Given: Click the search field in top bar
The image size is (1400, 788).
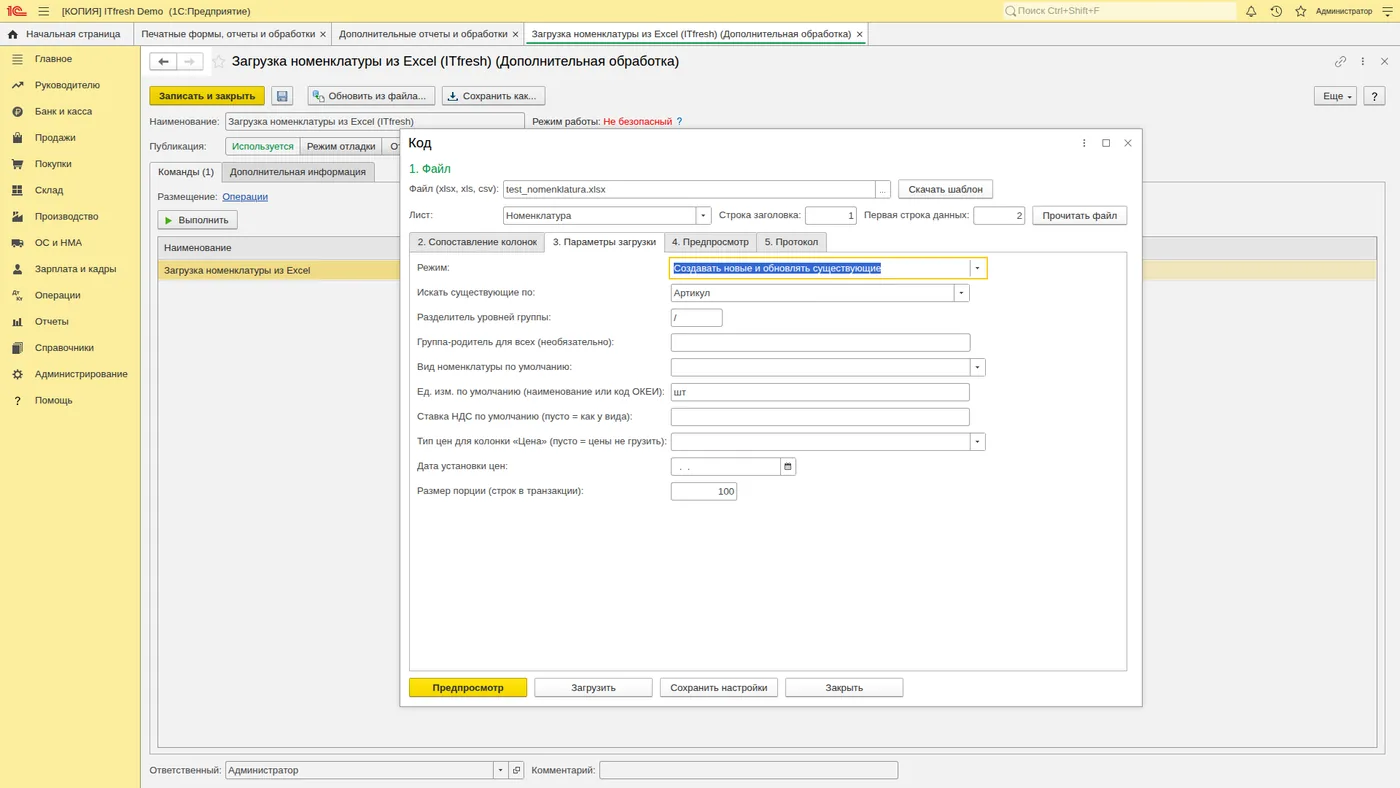Looking at the screenshot, I should coord(1120,11).
